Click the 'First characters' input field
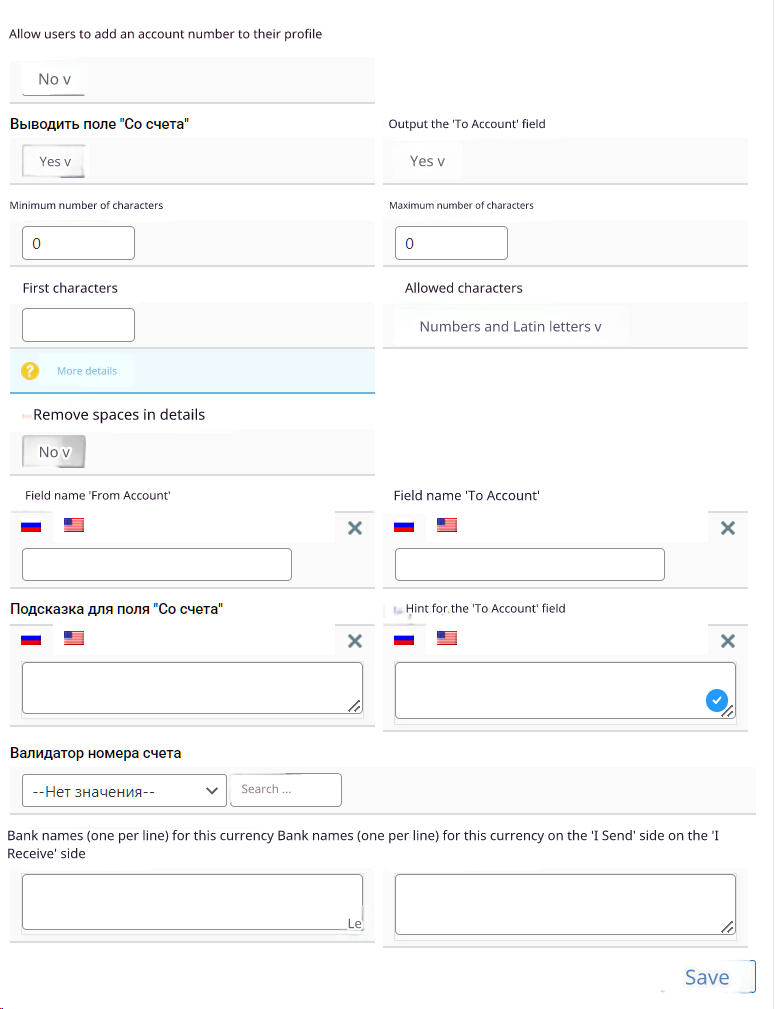783x1009 pixels. pos(78,325)
